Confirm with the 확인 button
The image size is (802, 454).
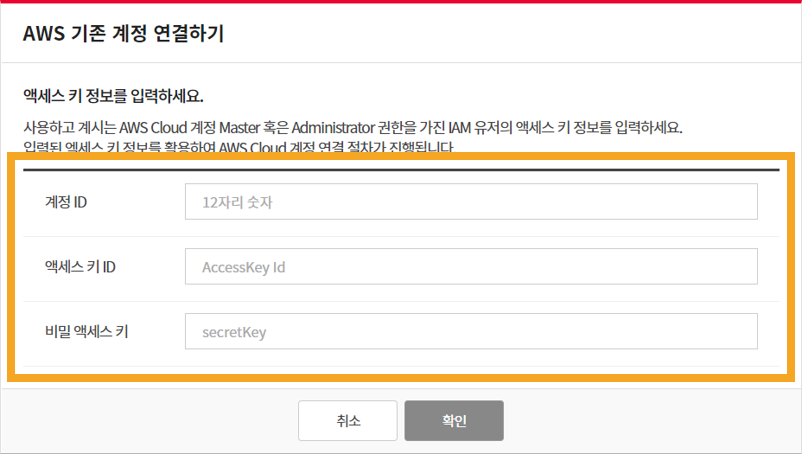pyautogui.click(x=454, y=420)
